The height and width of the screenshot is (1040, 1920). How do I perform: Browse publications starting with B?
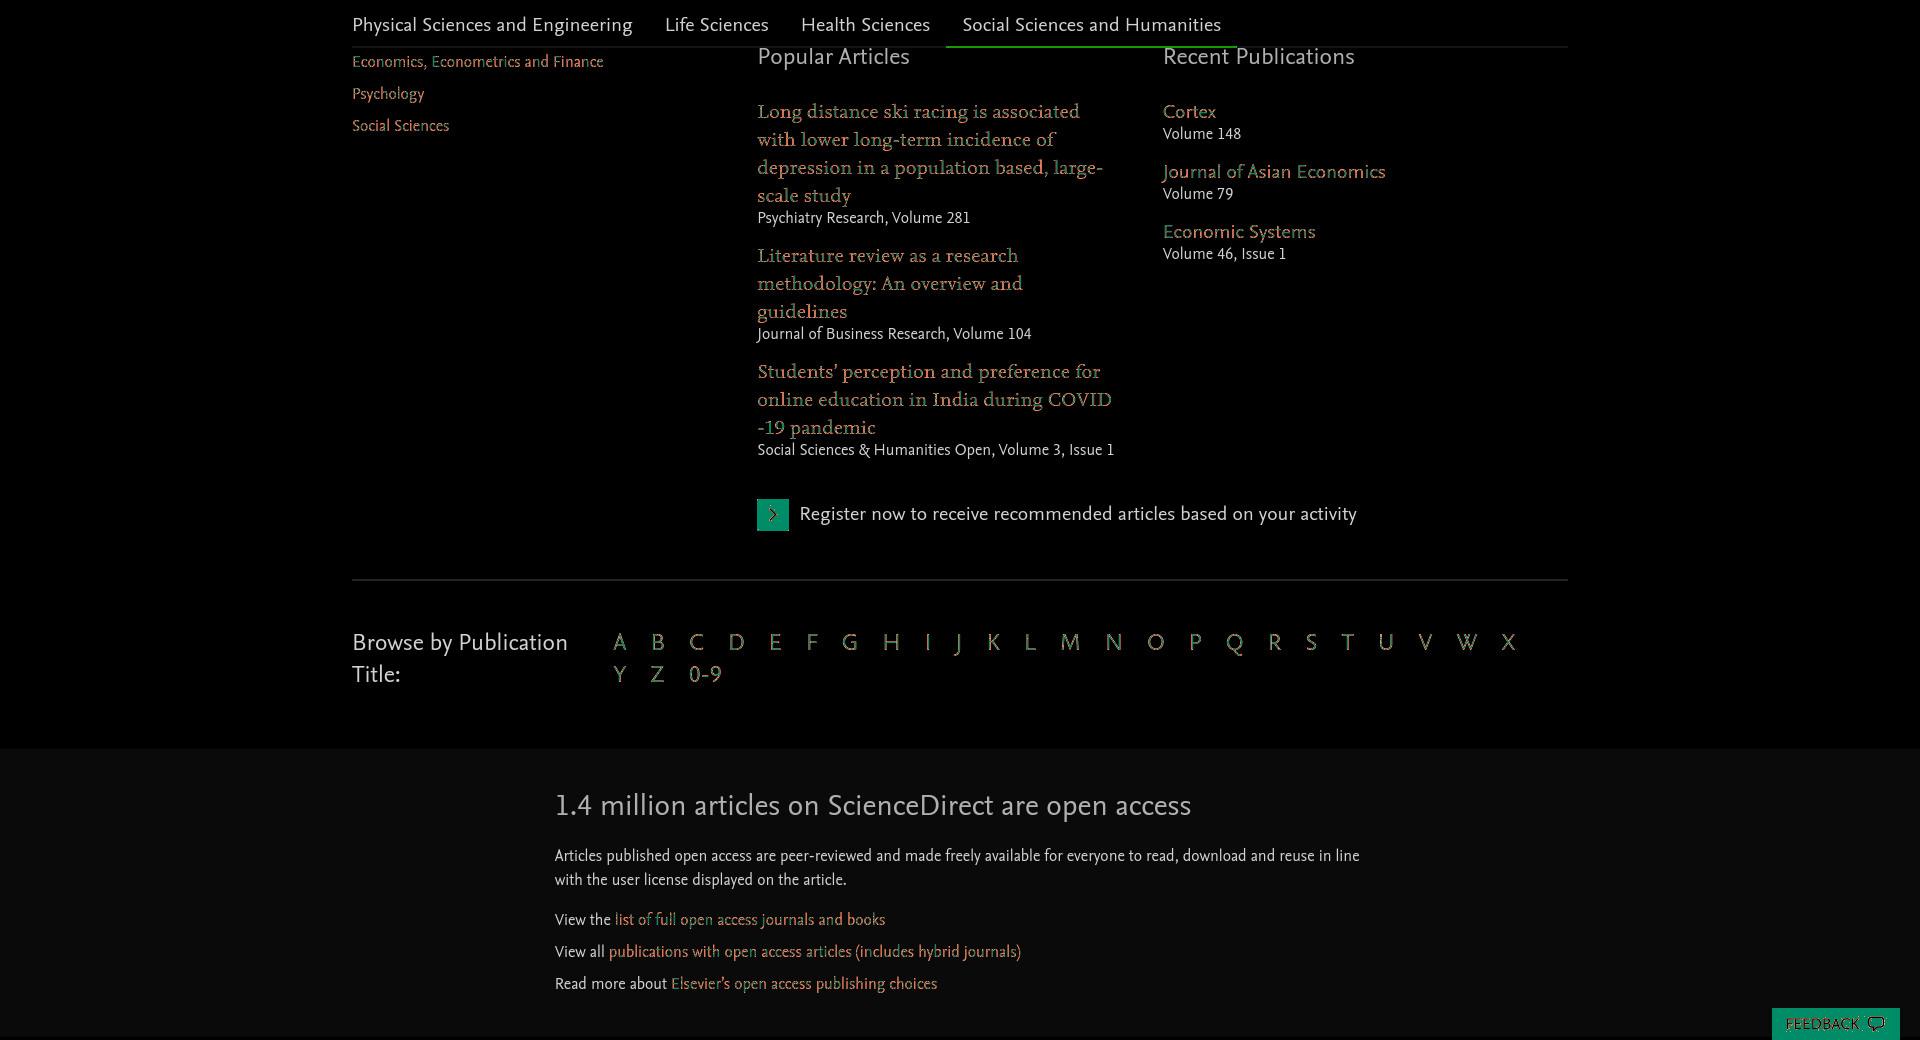pyautogui.click(x=657, y=643)
